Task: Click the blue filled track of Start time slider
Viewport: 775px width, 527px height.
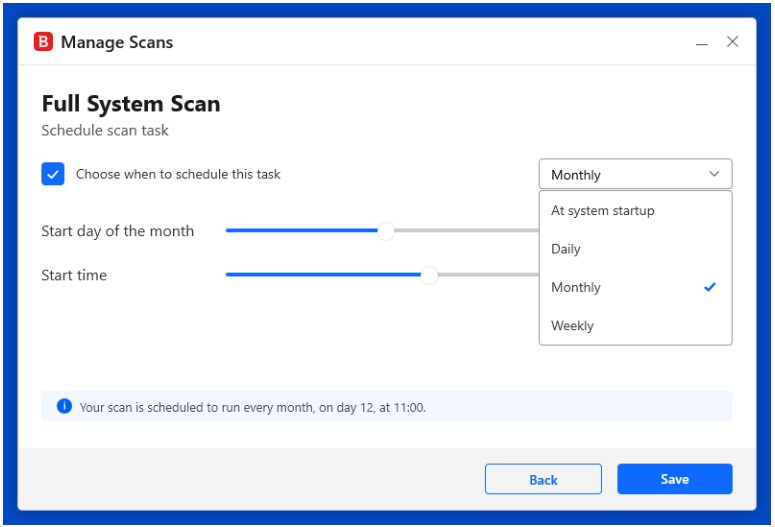Action: click(320, 275)
